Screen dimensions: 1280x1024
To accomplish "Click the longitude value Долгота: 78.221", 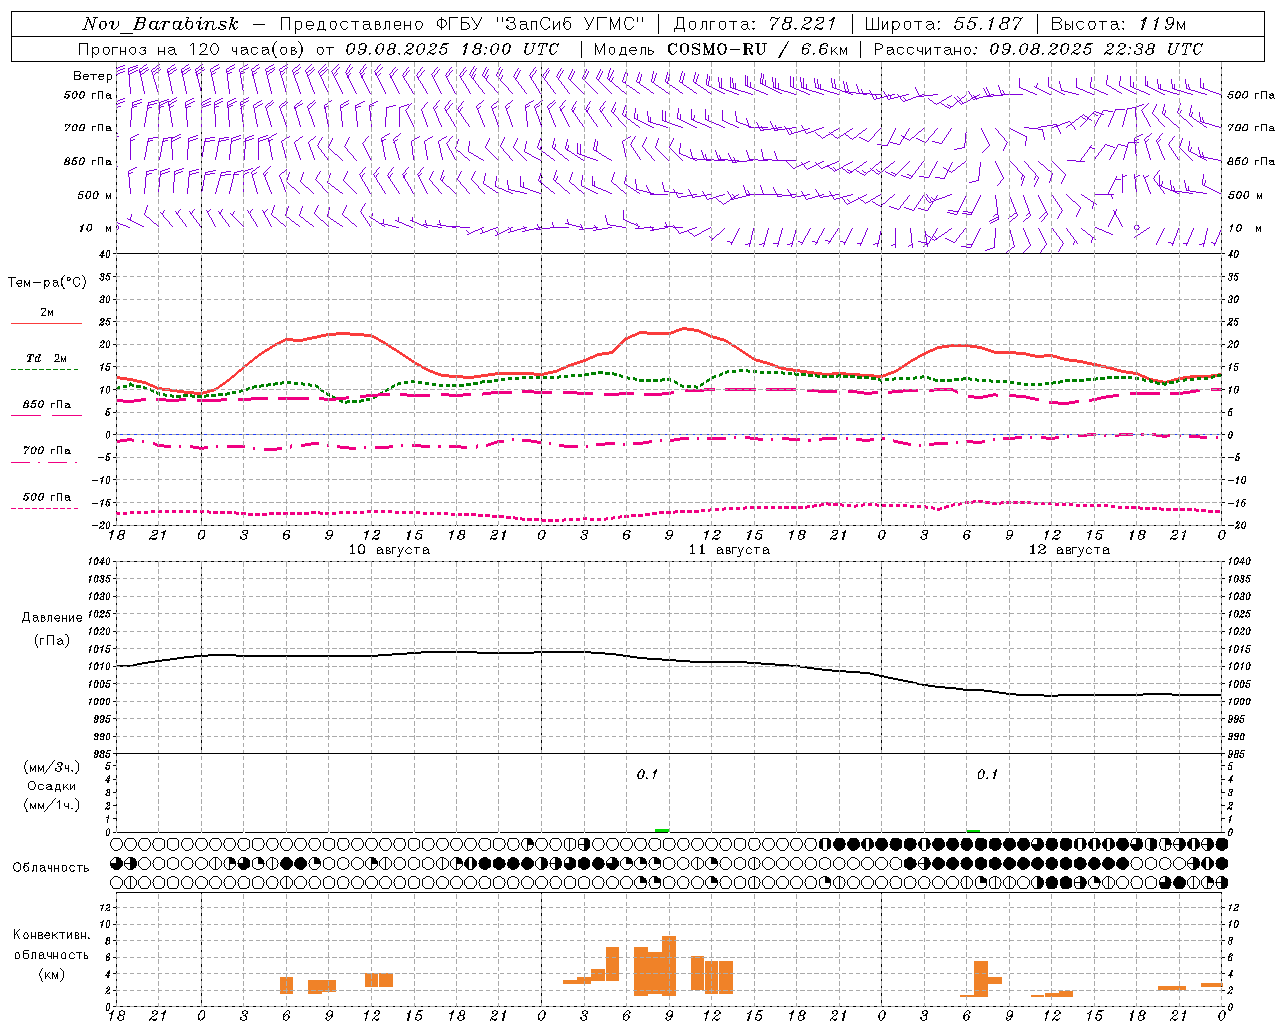I will [755, 24].
